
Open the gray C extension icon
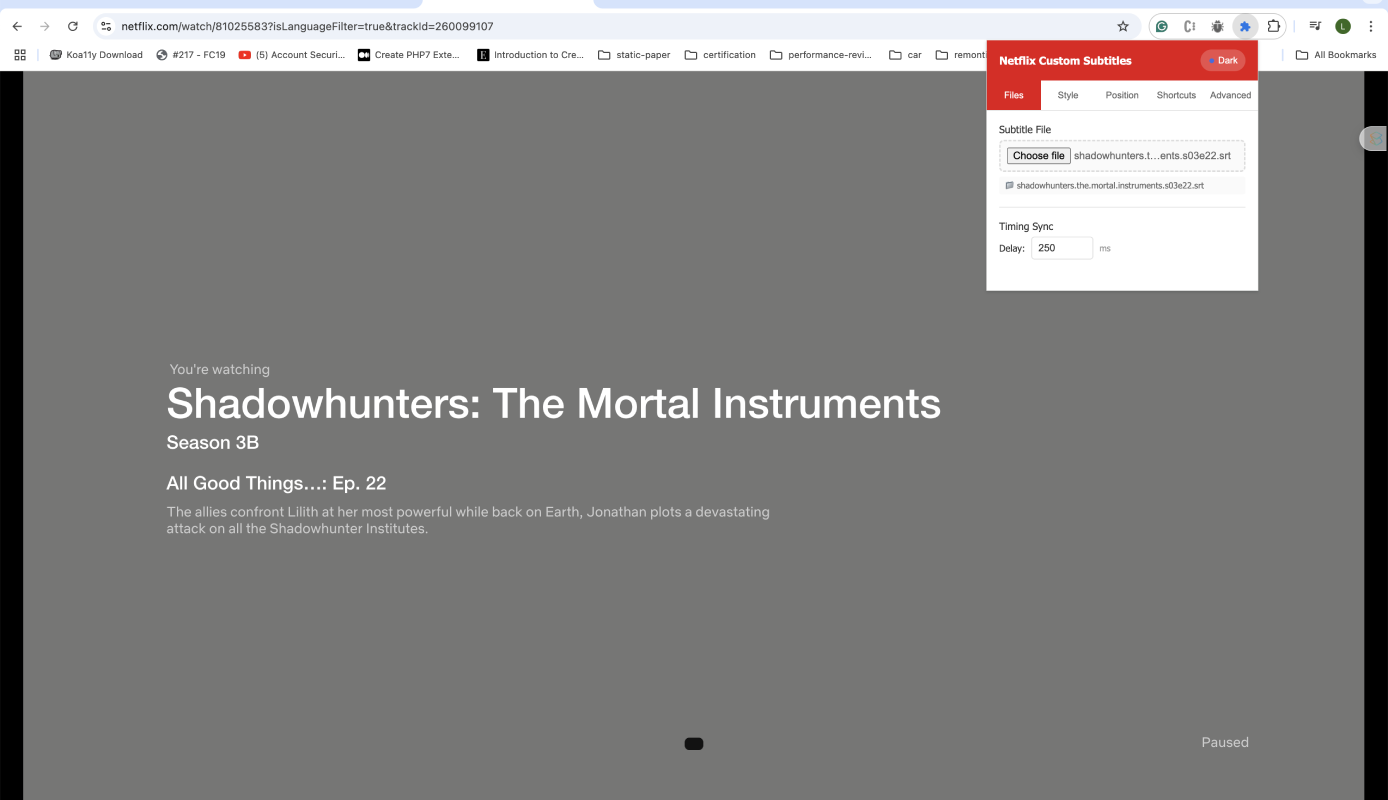[1190, 26]
